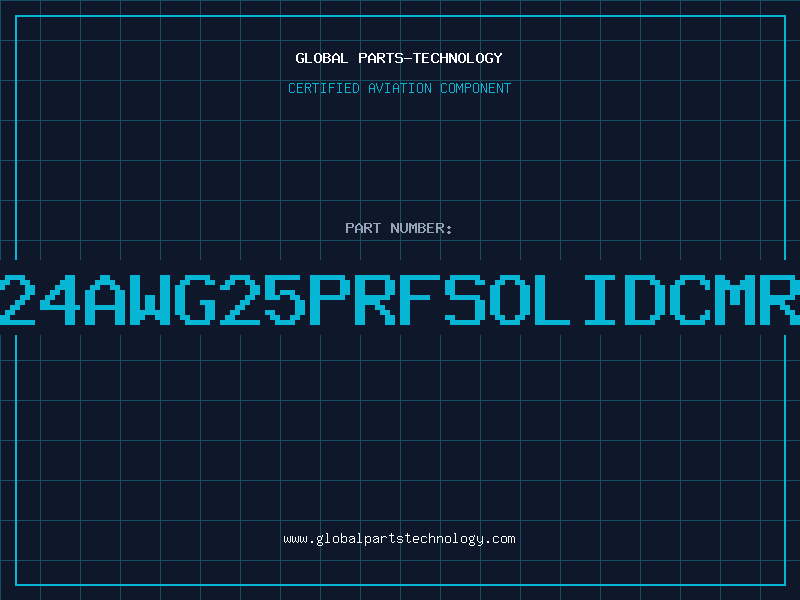Click the GLOBAL PARTS-TECHNOLOGY heading
Viewport: 800px width, 600px height.
click(399, 58)
